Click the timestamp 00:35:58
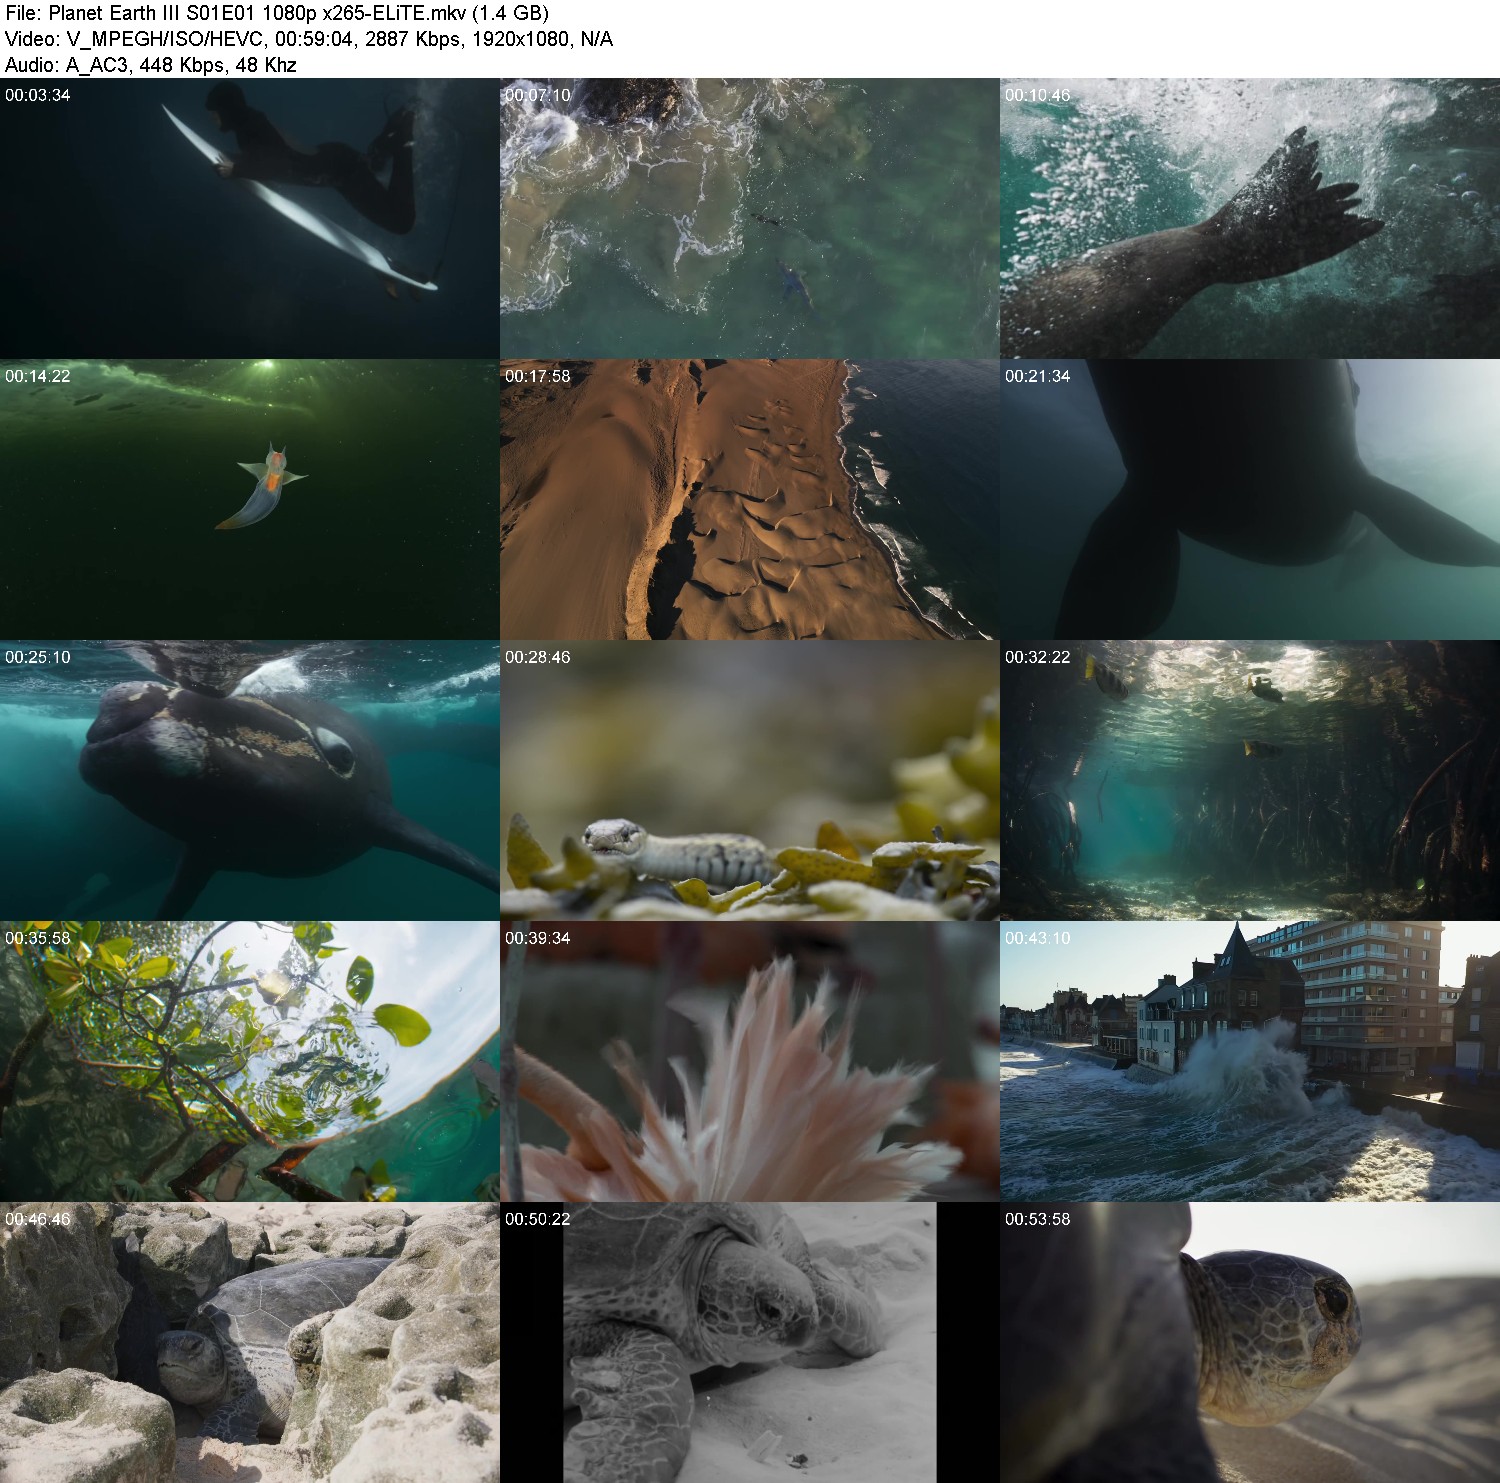This screenshot has height=1483, width=1500. [x=38, y=938]
